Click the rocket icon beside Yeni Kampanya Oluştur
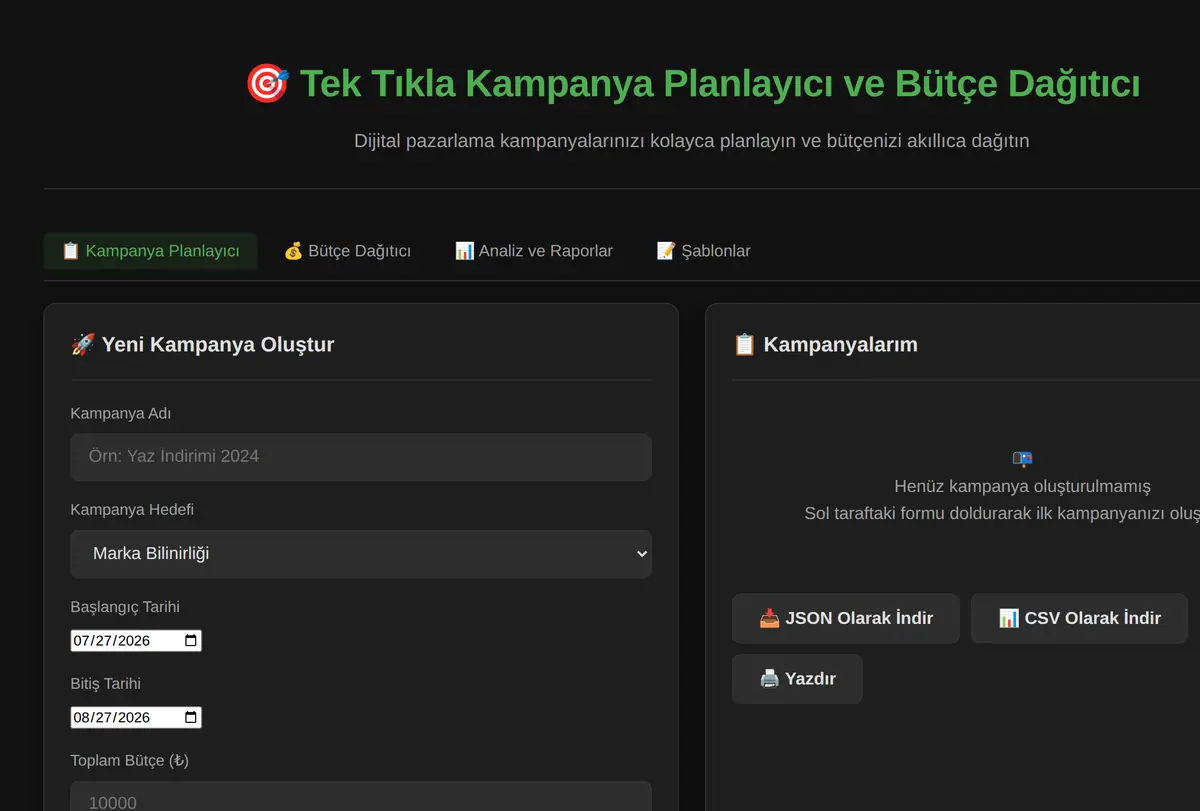 tap(82, 345)
